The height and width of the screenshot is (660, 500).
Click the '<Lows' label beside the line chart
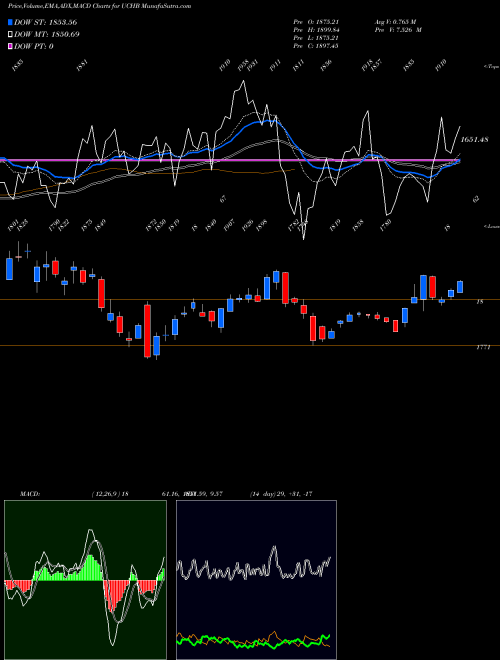pos(491,226)
